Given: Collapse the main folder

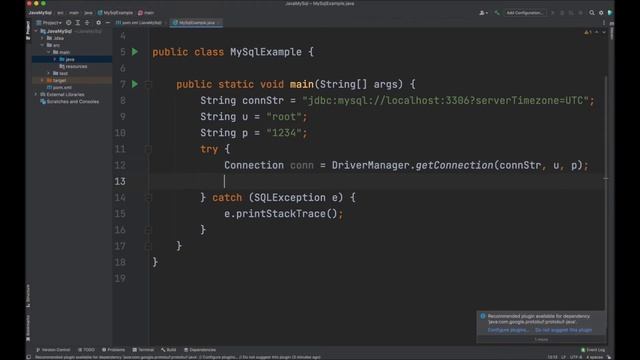Looking at the screenshot, I should click(49, 52).
